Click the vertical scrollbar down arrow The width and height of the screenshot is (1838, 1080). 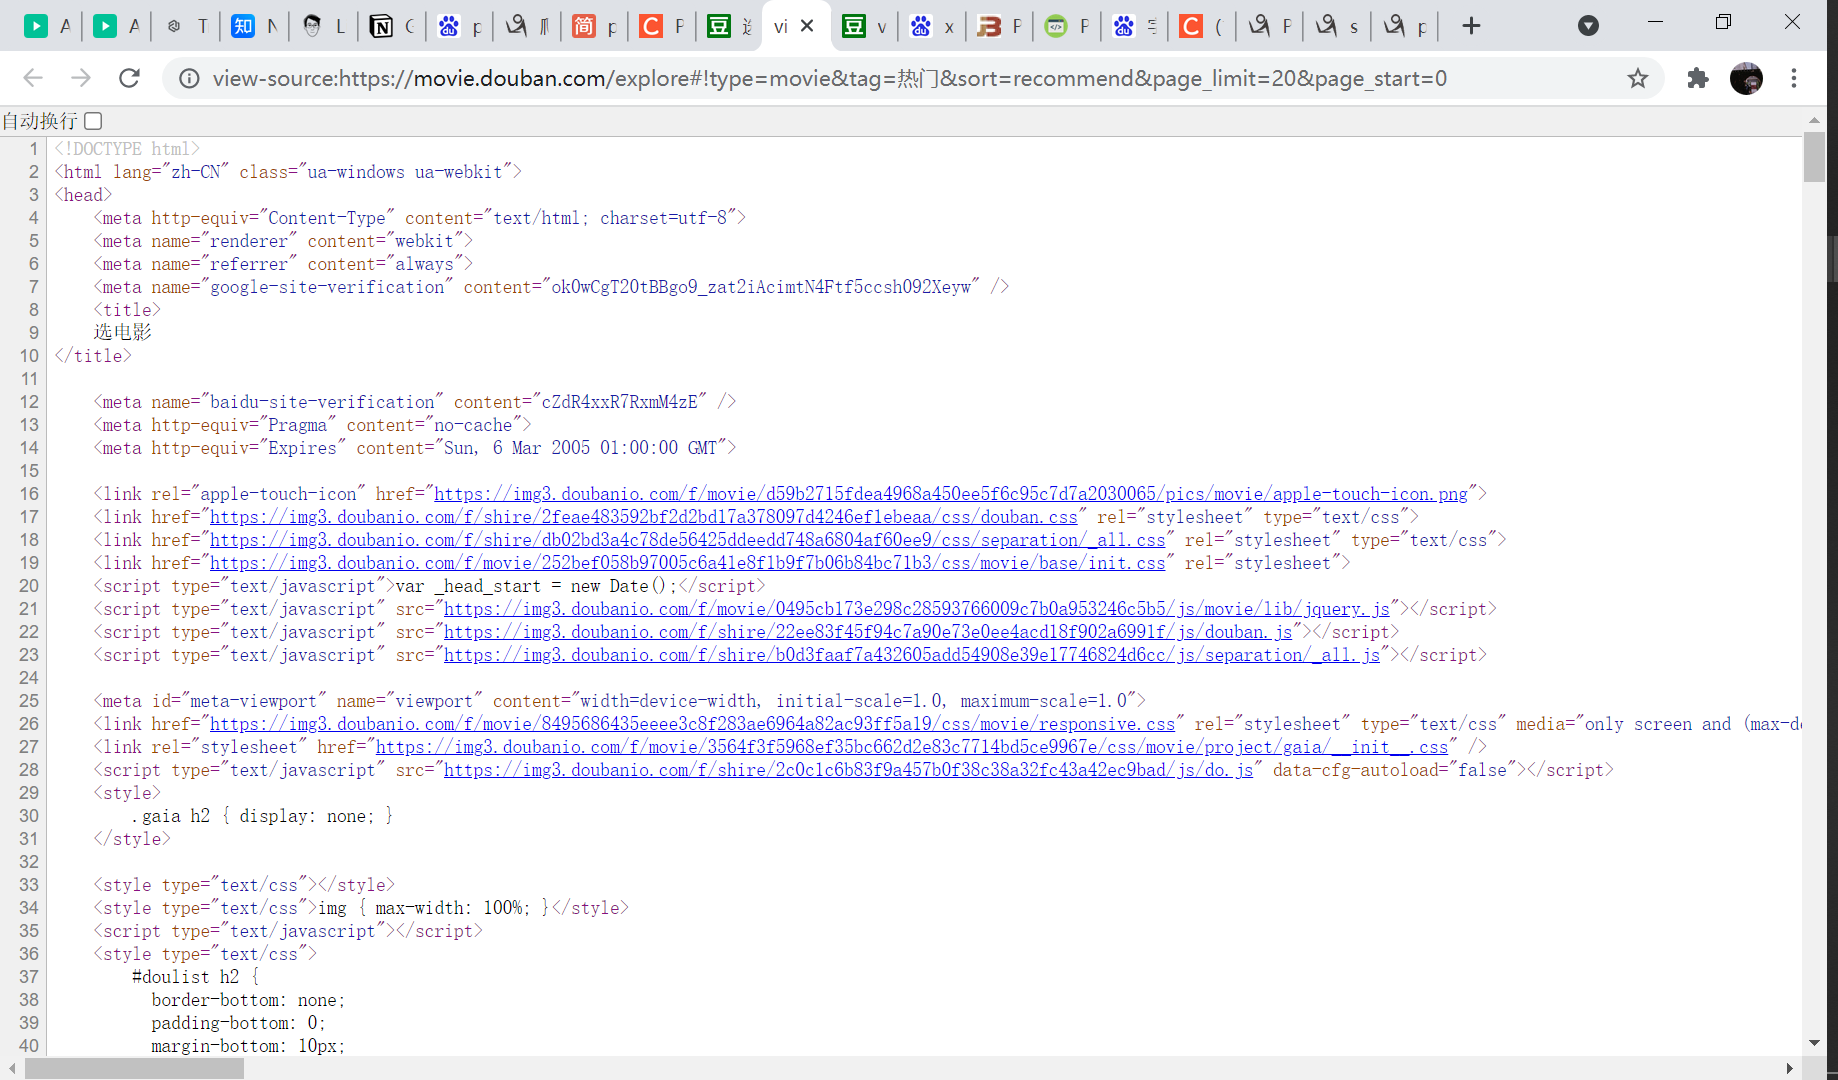tap(1814, 1044)
